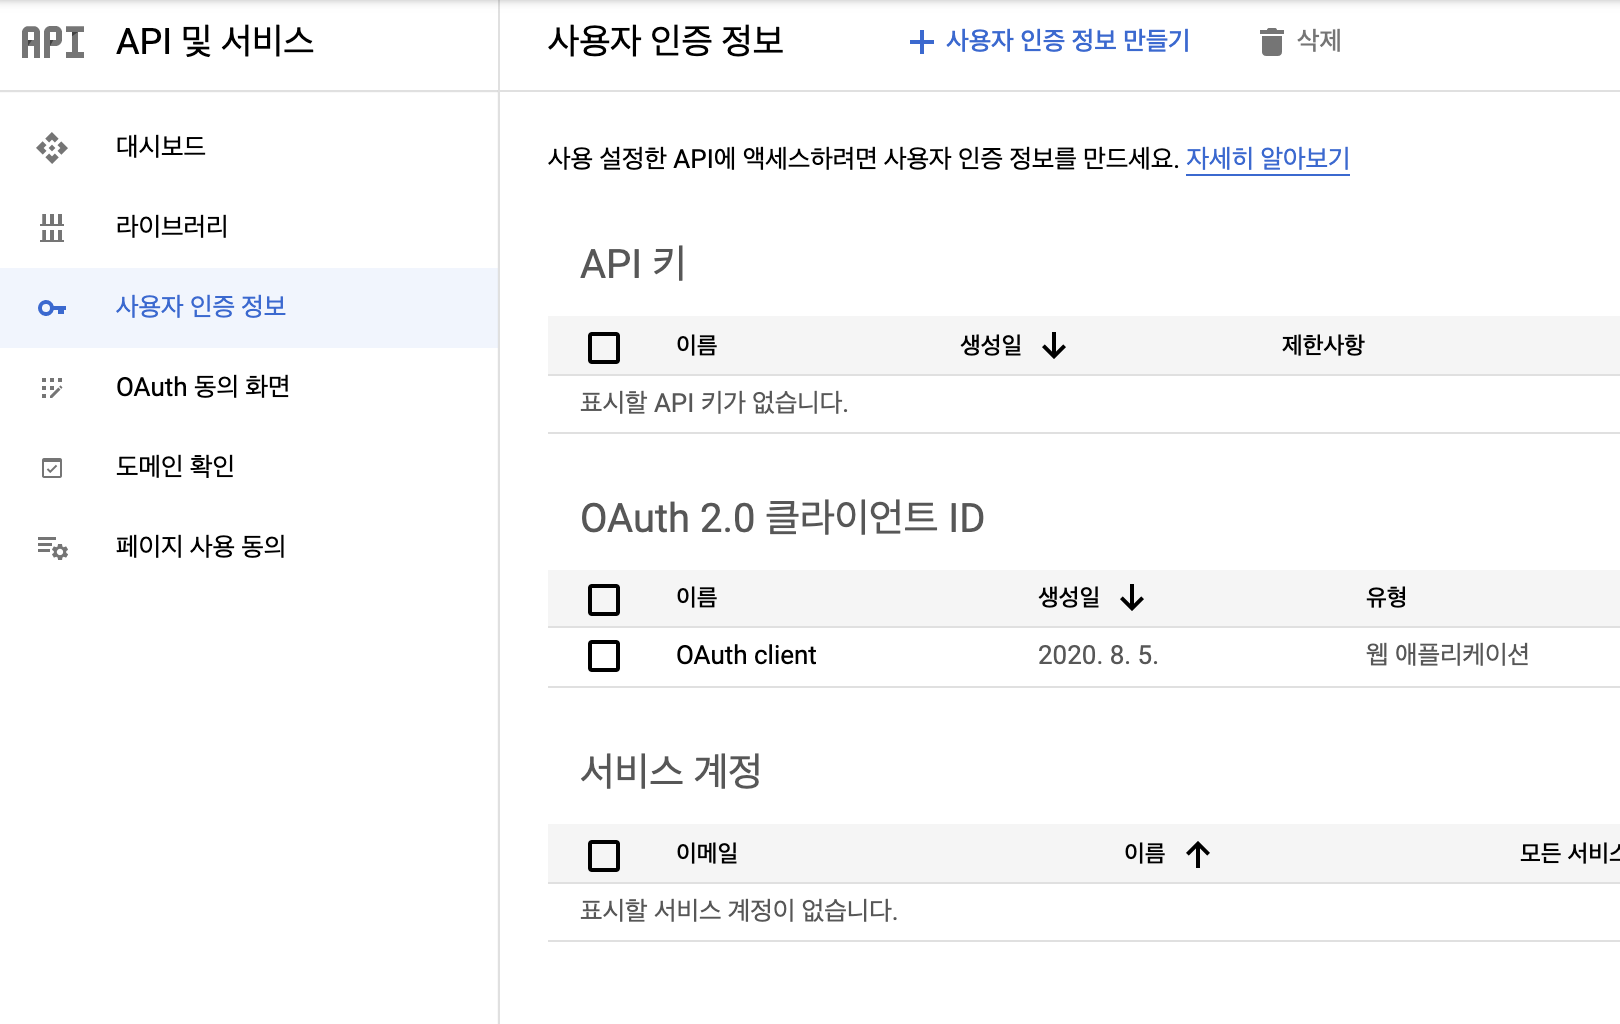The height and width of the screenshot is (1024, 1620).
Task: Click the OAuth 동의 화면 sidebar icon
Action: (52, 388)
